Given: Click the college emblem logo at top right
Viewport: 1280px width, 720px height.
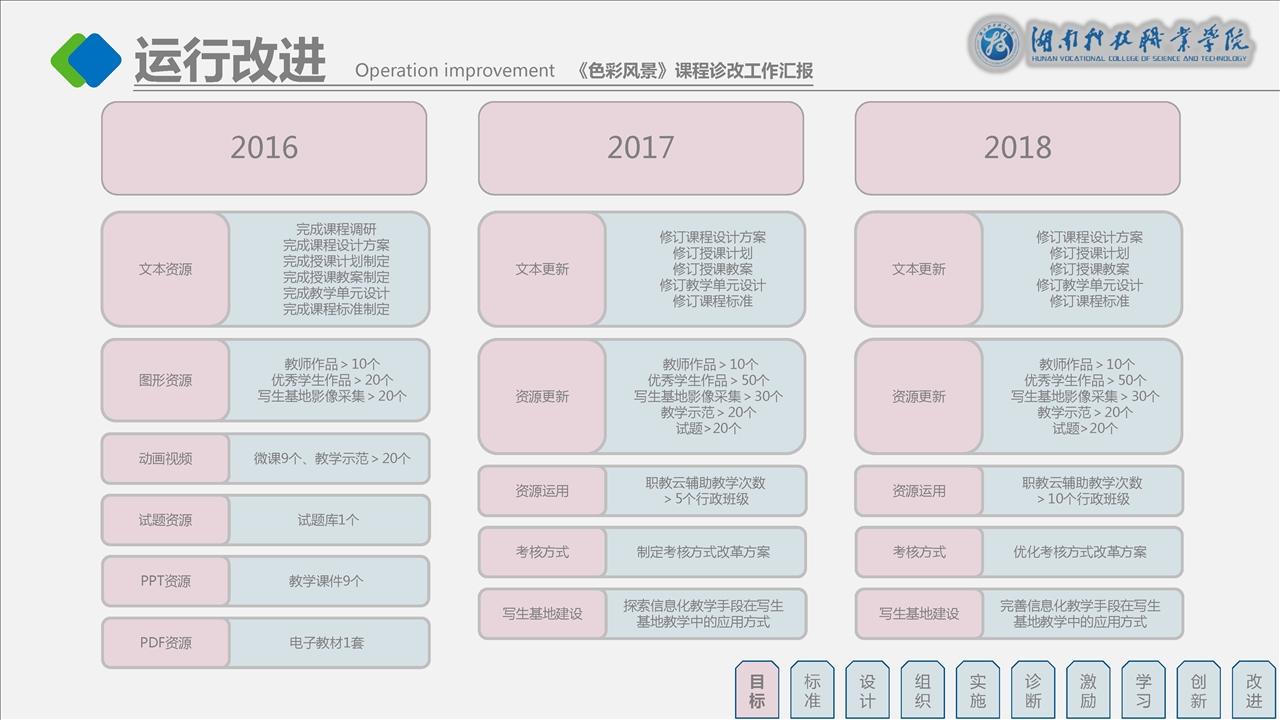Looking at the screenshot, I should (x=995, y=44).
